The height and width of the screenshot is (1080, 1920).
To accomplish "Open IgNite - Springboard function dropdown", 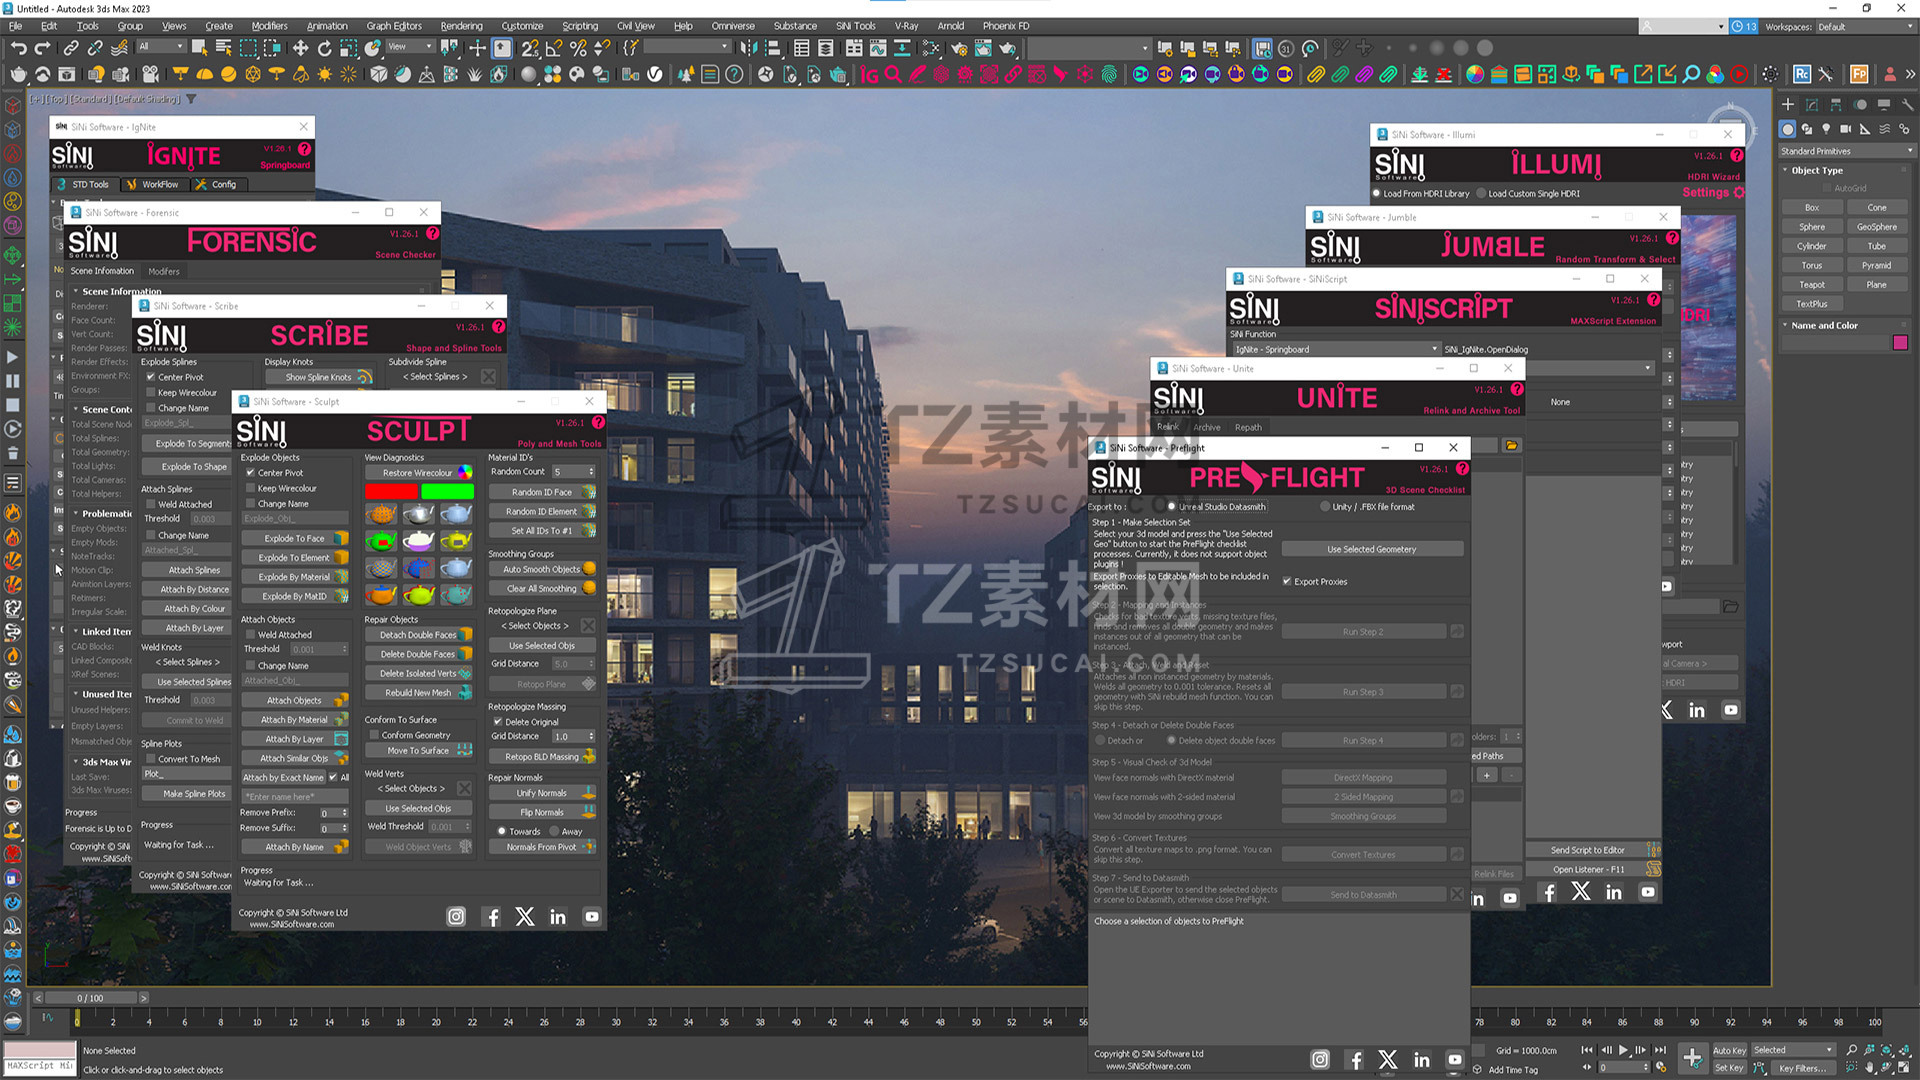I will point(1334,350).
